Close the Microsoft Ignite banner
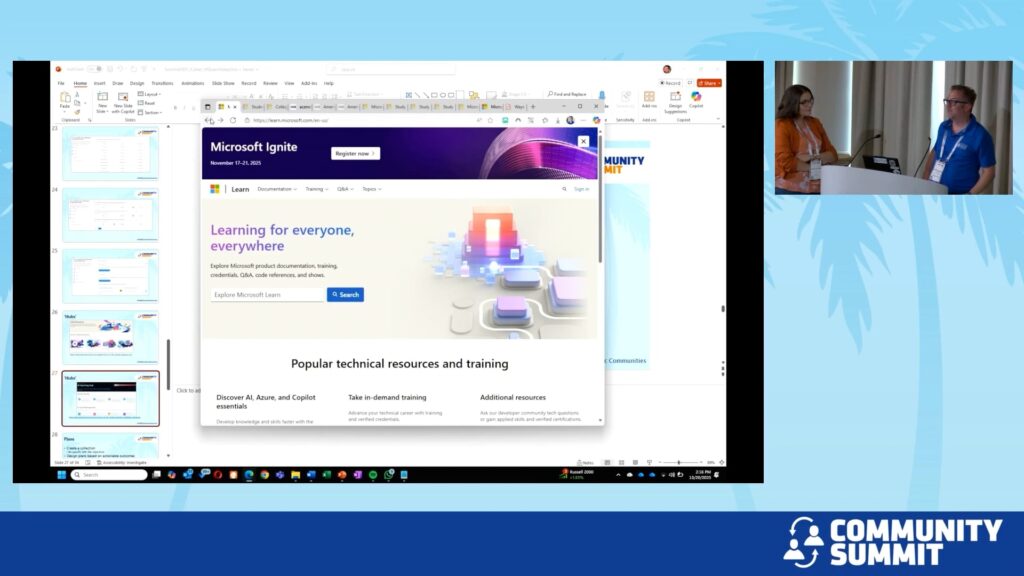The width and height of the screenshot is (1024, 576). pos(584,142)
